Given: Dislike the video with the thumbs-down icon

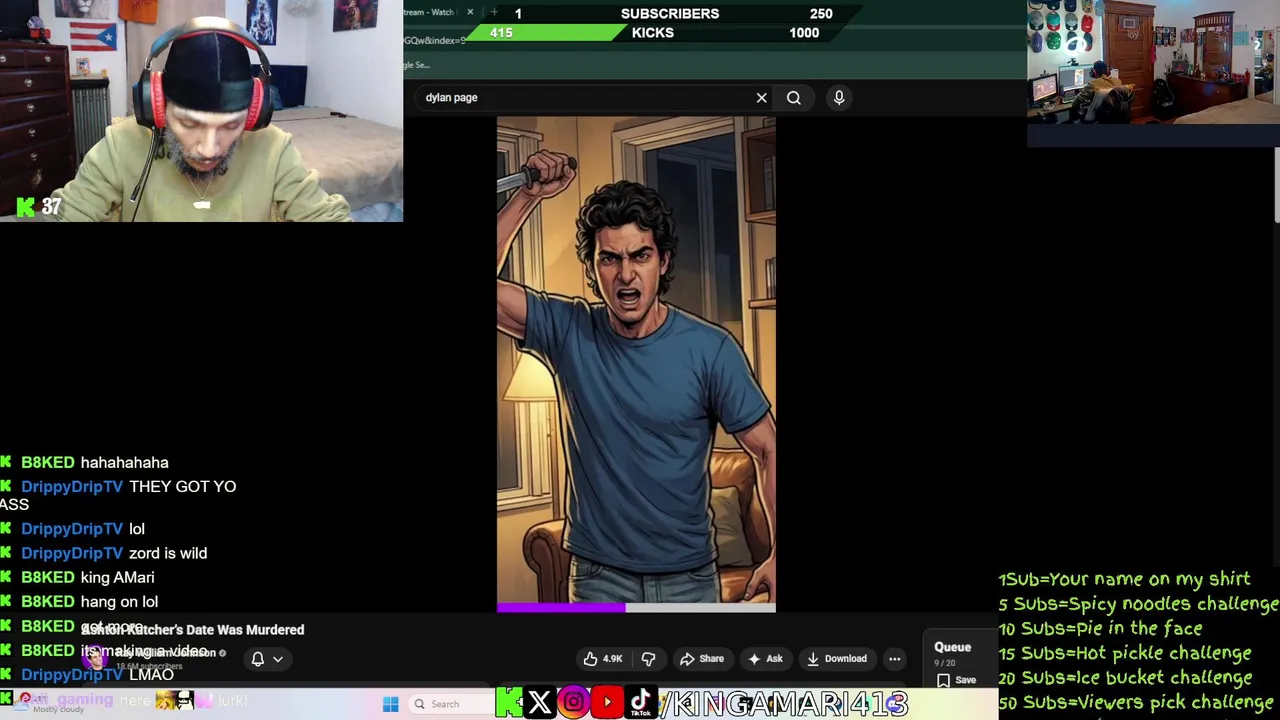Looking at the screenshot, I should 648,659.
